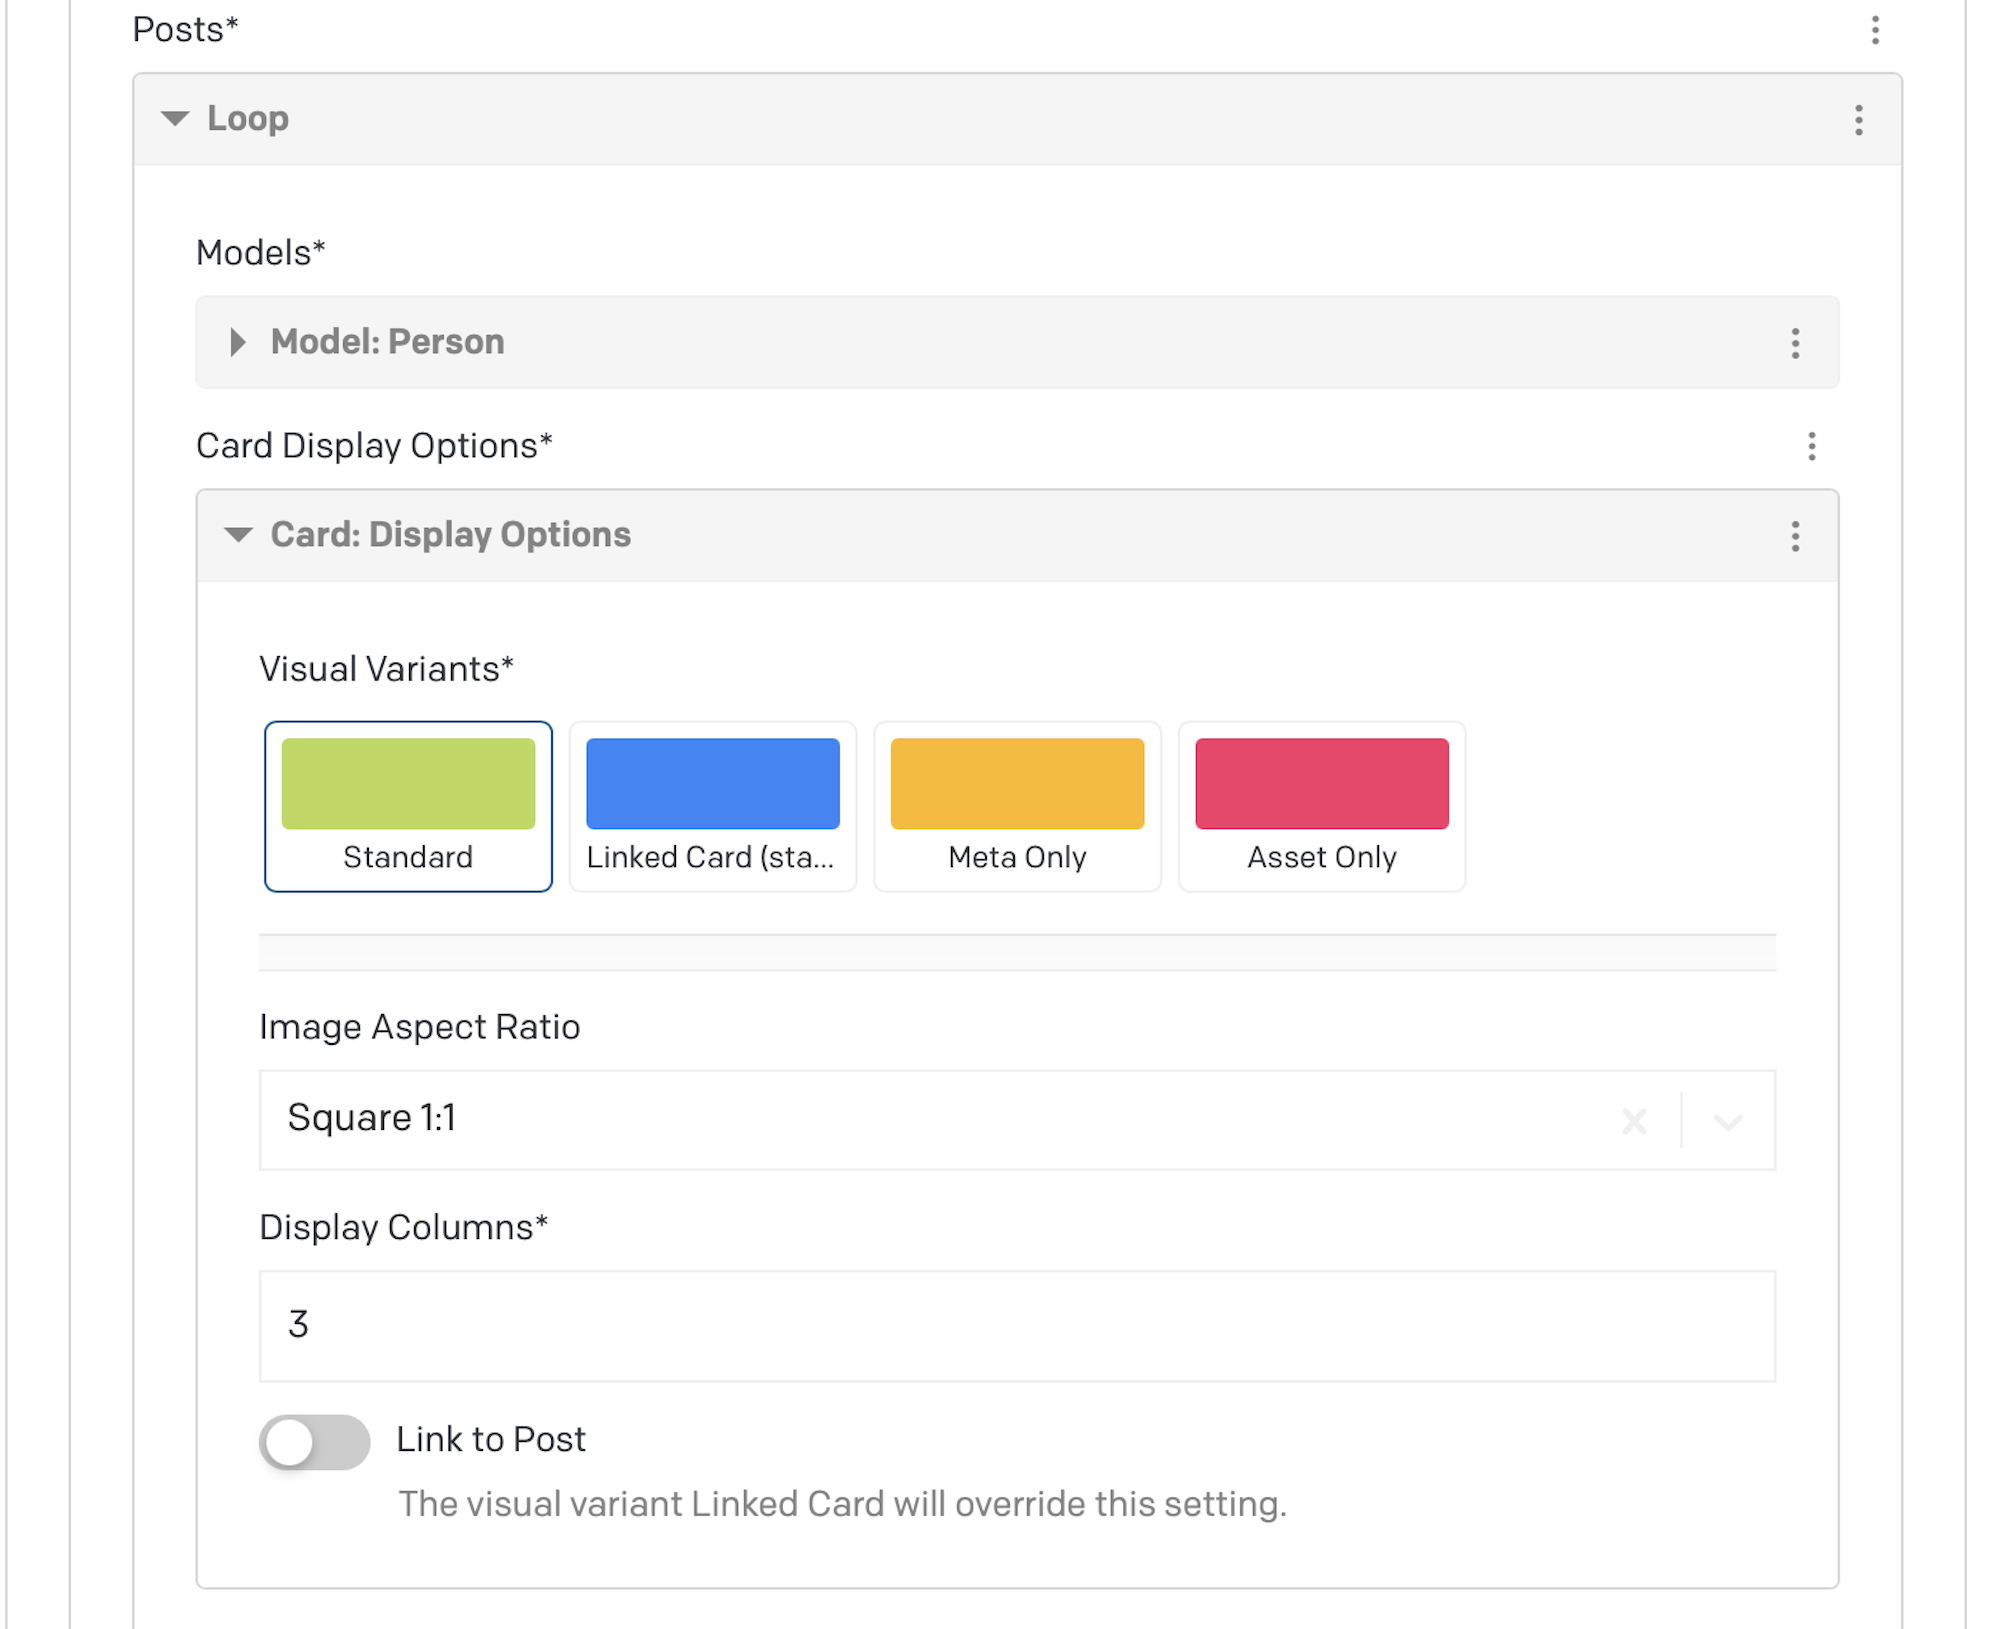Click the Display Columns input field
The height and width of the screenshot is (1629, 2000).
pyautogui.click(x=1017, y=1326)
